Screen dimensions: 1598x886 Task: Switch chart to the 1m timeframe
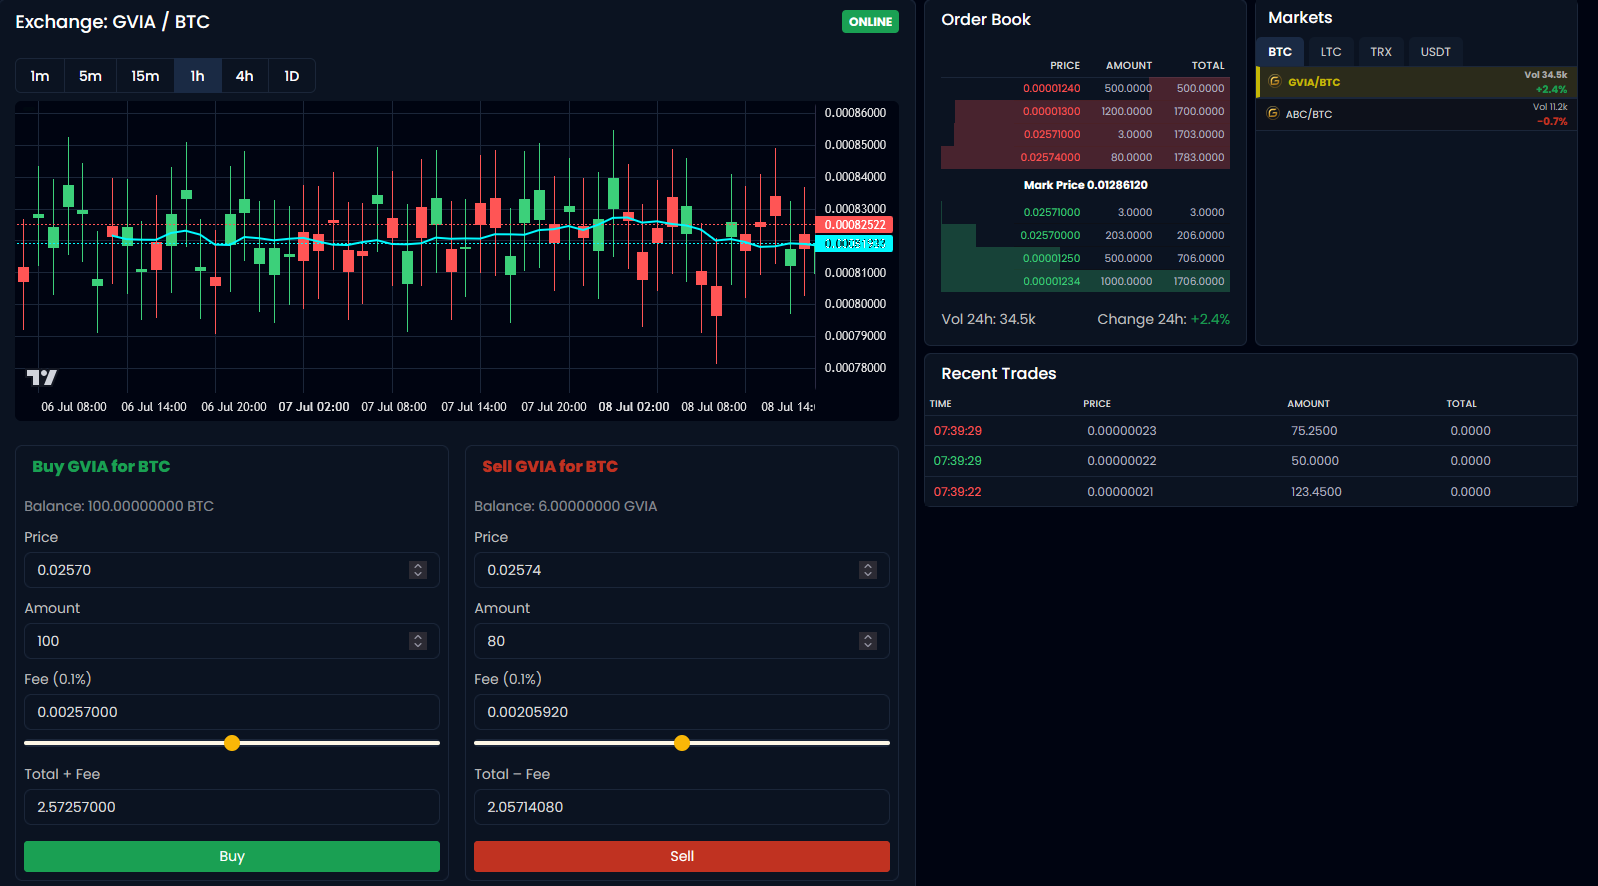[40, 76]
